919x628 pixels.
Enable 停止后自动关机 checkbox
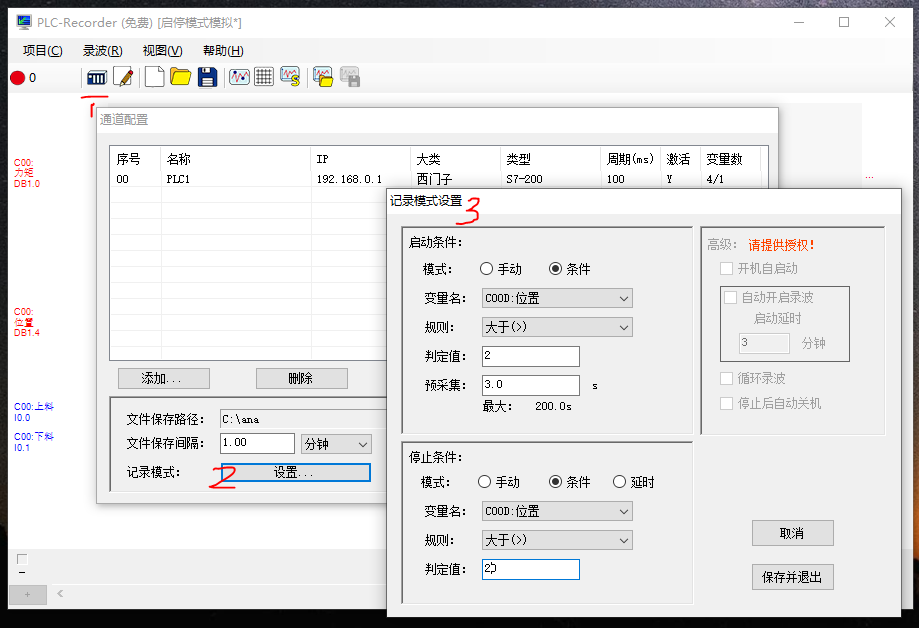(x=726, y=403)
